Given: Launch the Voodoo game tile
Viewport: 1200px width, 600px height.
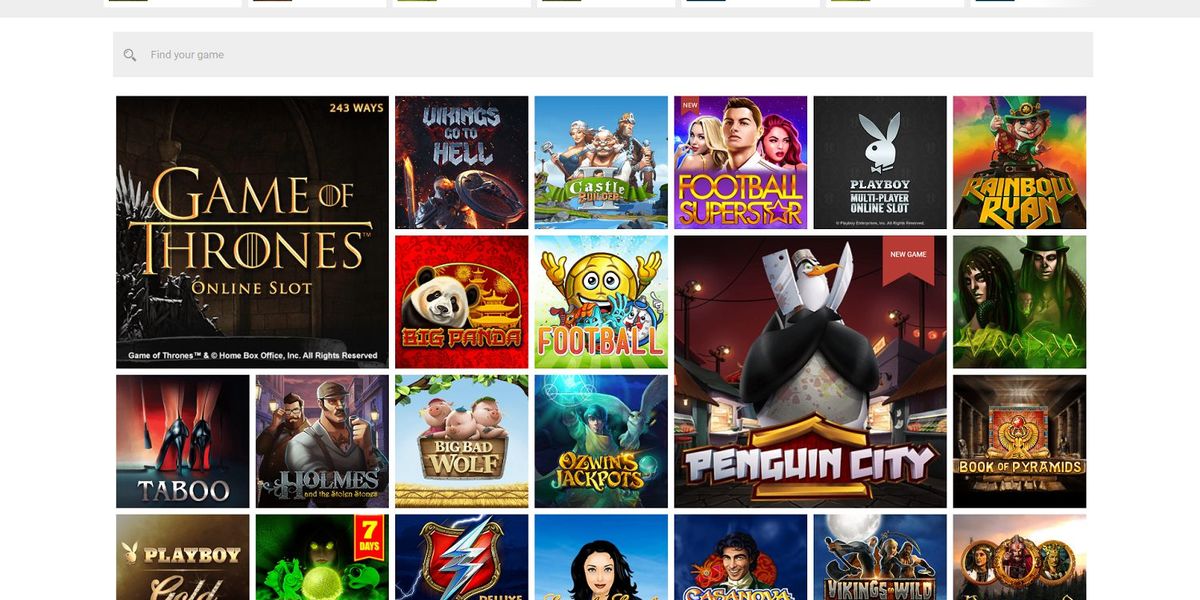Looking at the screenshot, I should point(1020,302).
